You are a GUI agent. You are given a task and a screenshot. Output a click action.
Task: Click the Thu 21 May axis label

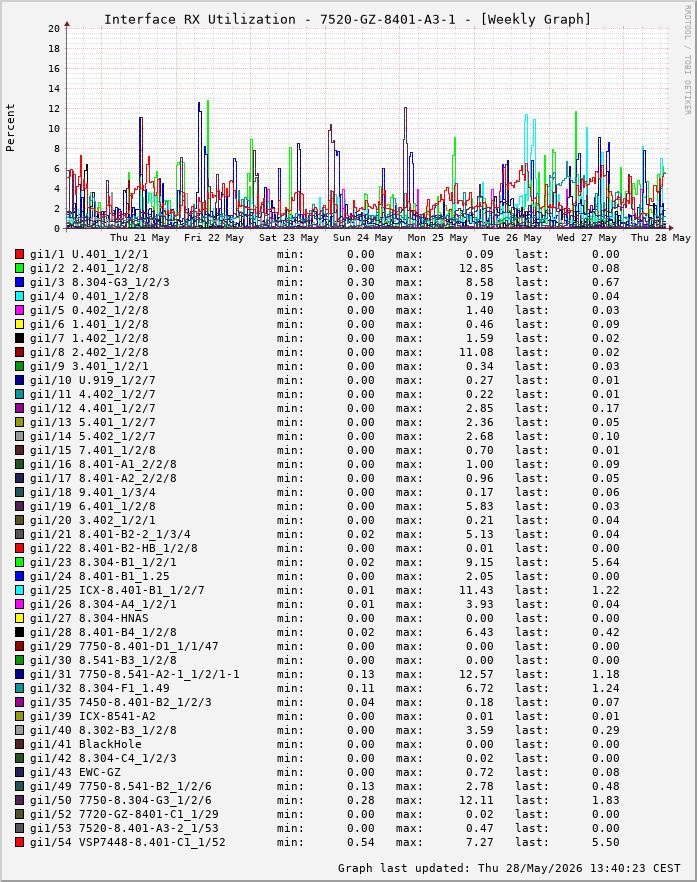[x=140, y=237]
